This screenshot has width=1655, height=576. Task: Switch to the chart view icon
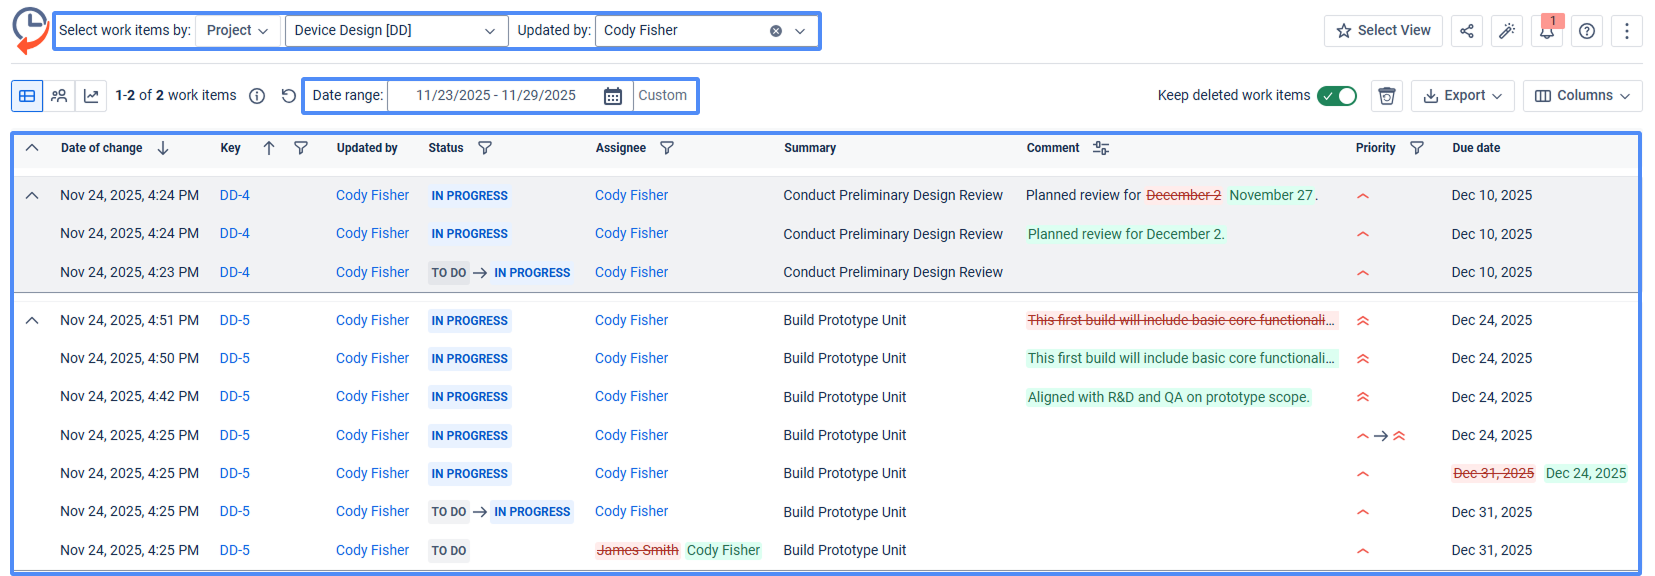tap(91, 96)
